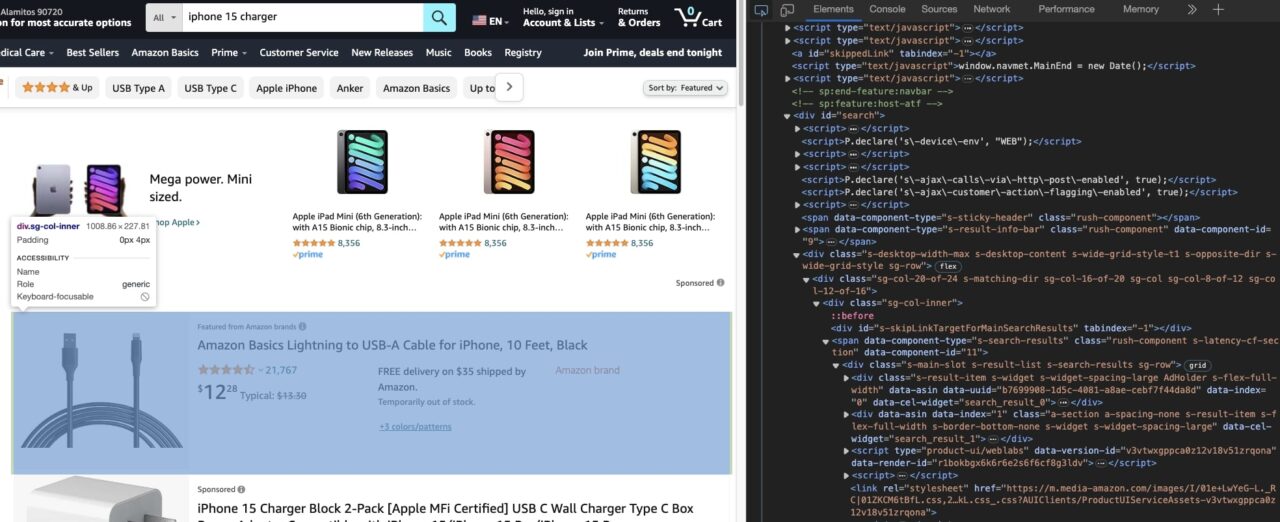
Task: Open the All departments search dropdown
Action: click(x=165, y=17)
